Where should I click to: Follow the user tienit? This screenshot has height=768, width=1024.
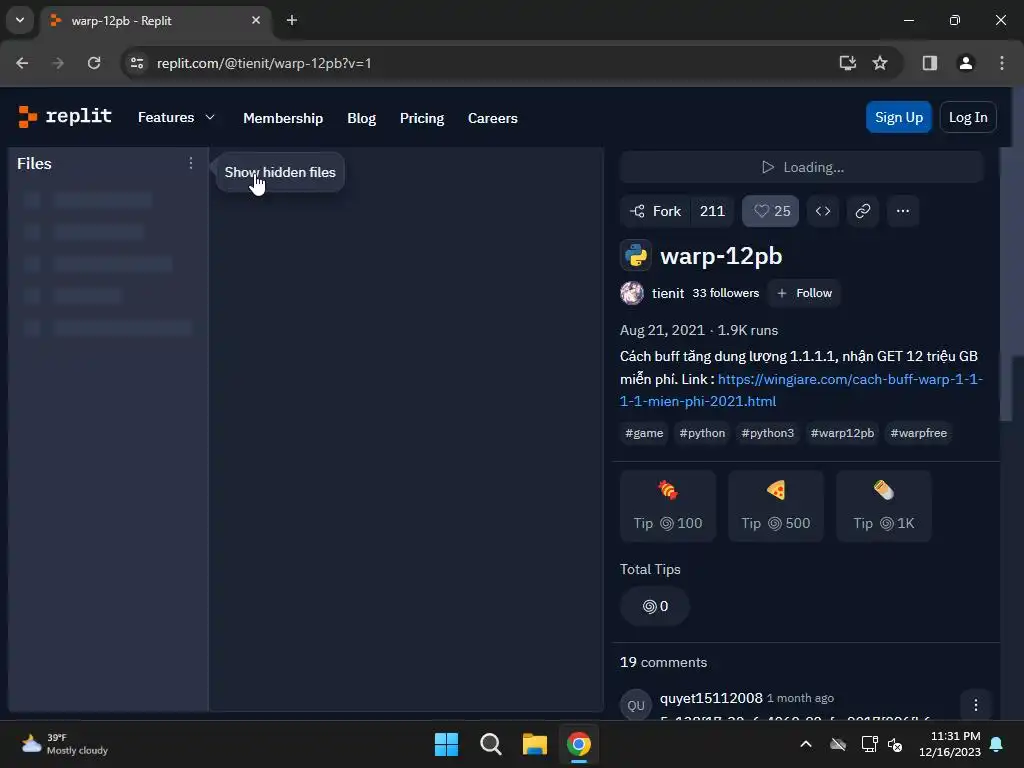(805, 293)
